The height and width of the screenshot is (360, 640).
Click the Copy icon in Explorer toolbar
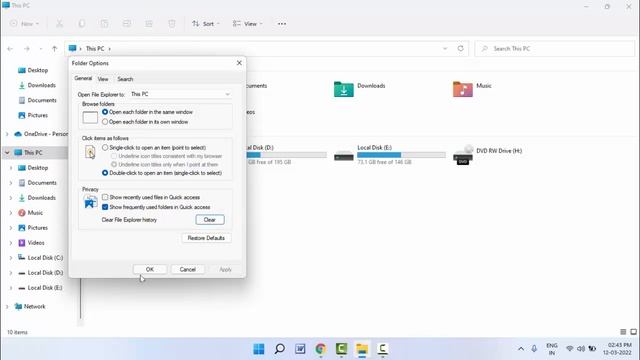[x=82, y=24]
